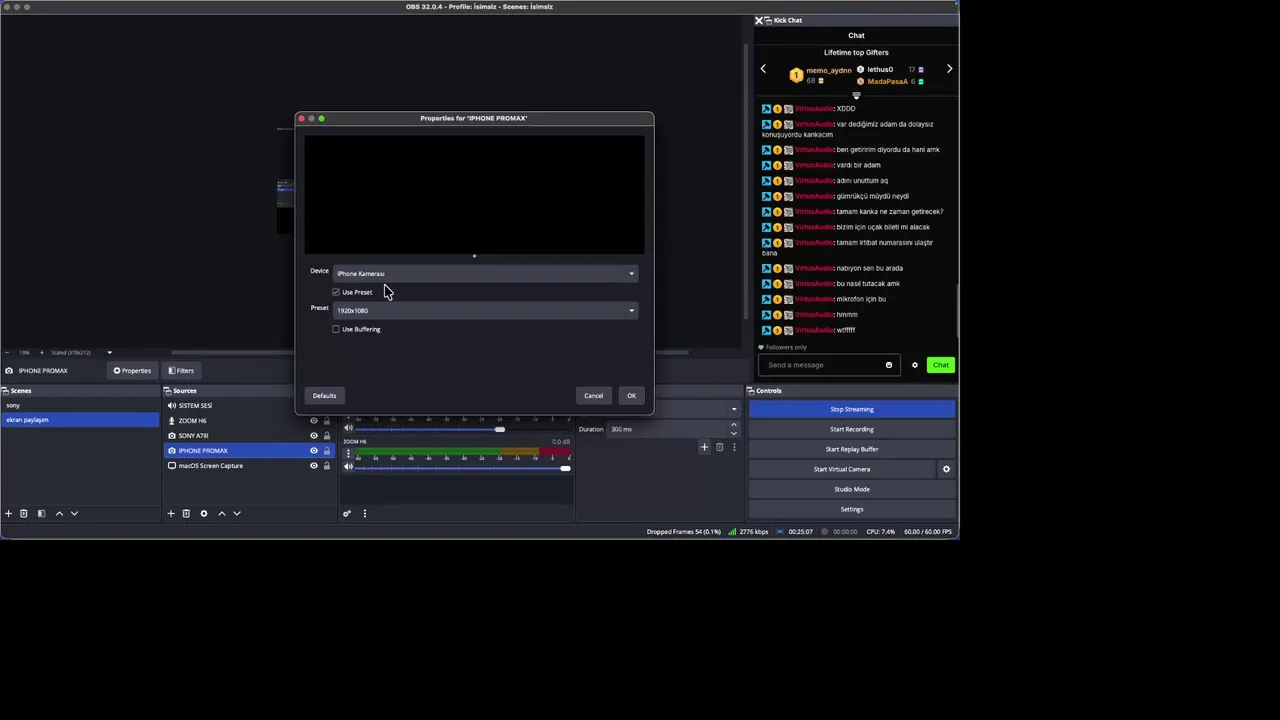The image size is (1280, 720).
Task: Hide SONY A7III source eye icon
Action: point(314,436)
